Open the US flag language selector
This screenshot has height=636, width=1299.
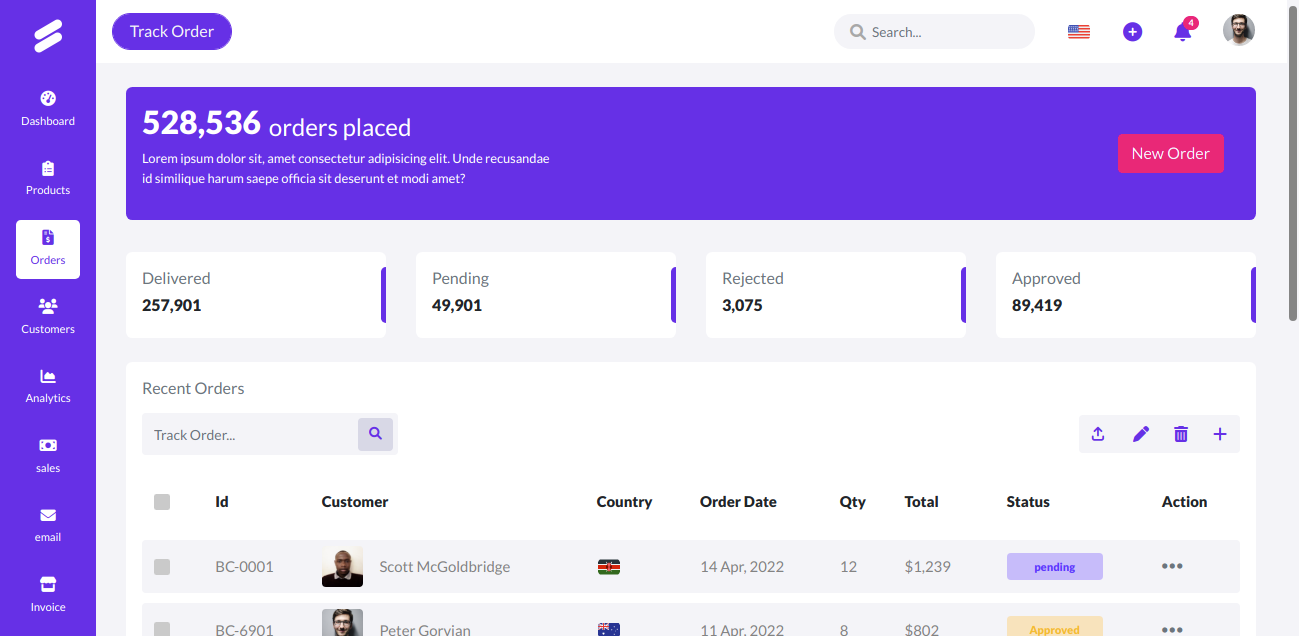tap(1078, 32)
